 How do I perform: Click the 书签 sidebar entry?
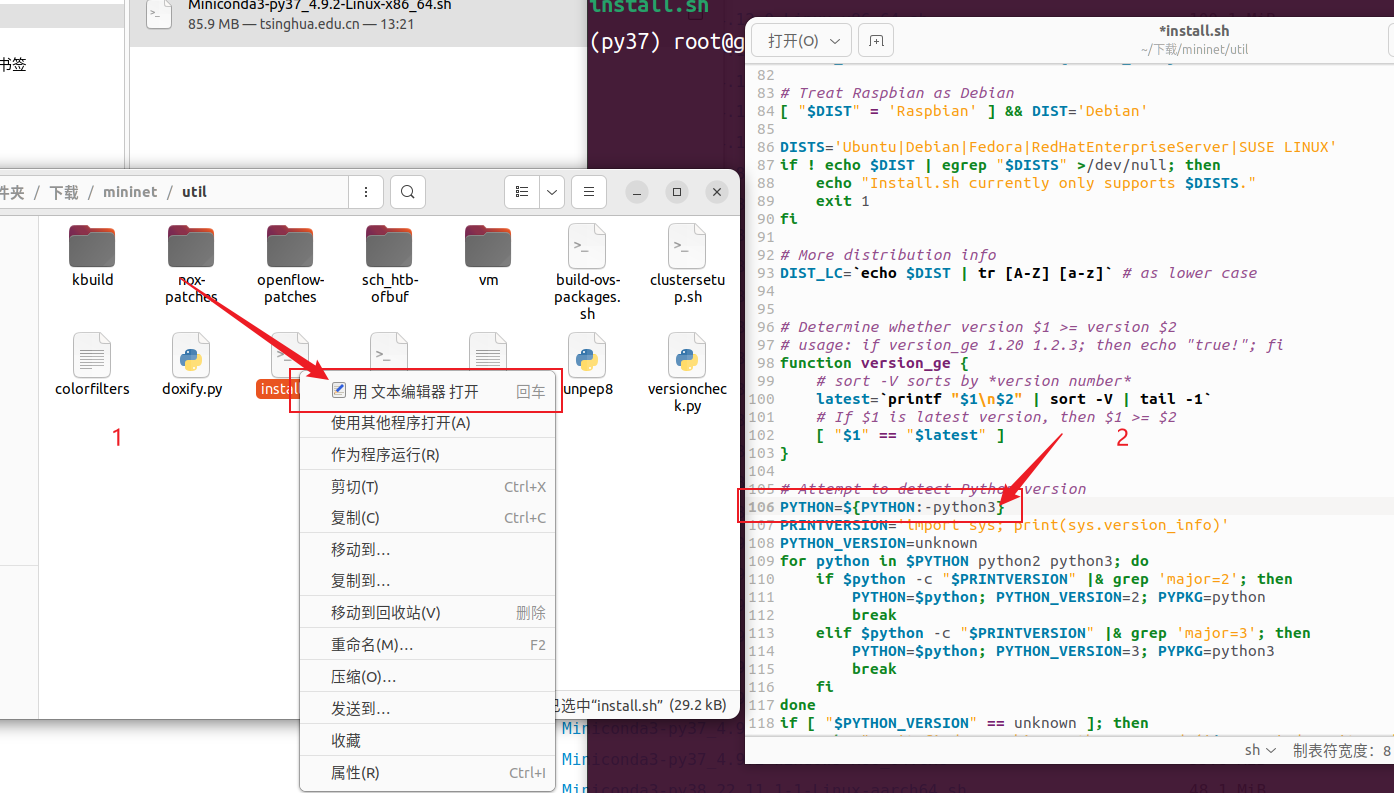pos(12,65)
